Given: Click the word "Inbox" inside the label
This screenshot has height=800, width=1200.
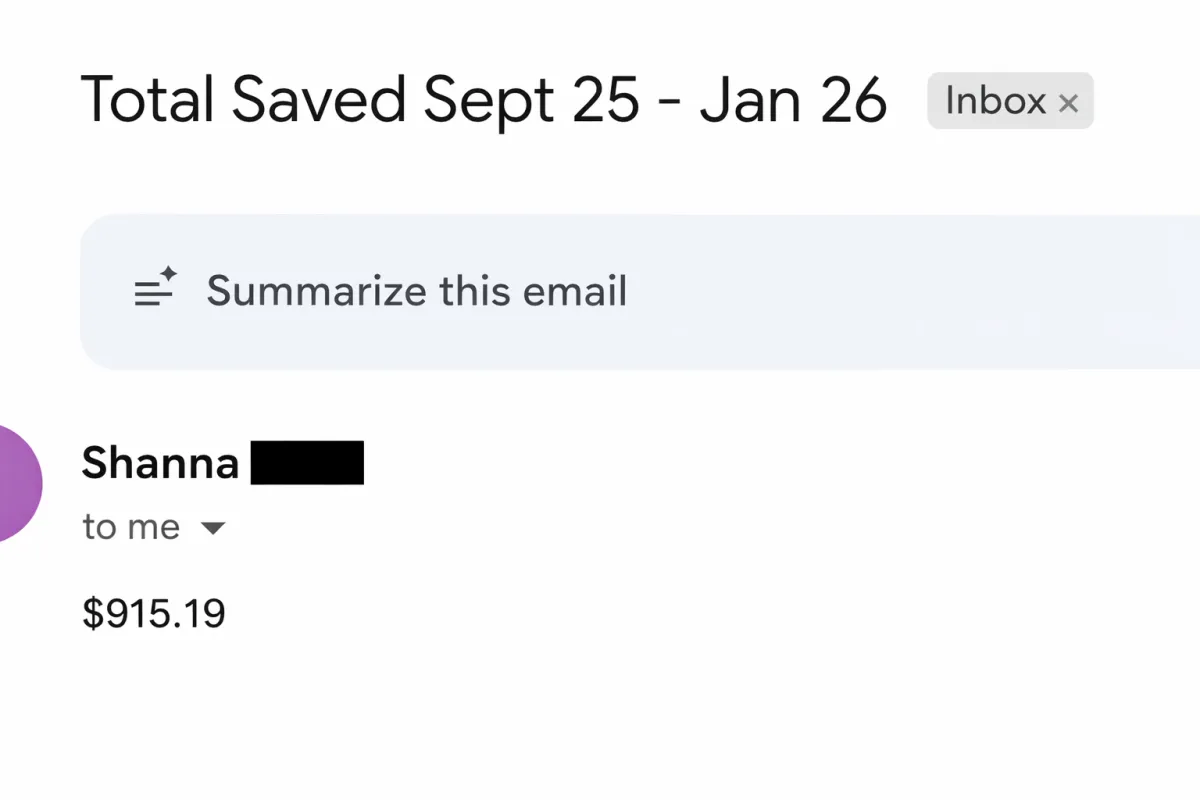Looking at the screenshot, I should (x=995, y=101).
